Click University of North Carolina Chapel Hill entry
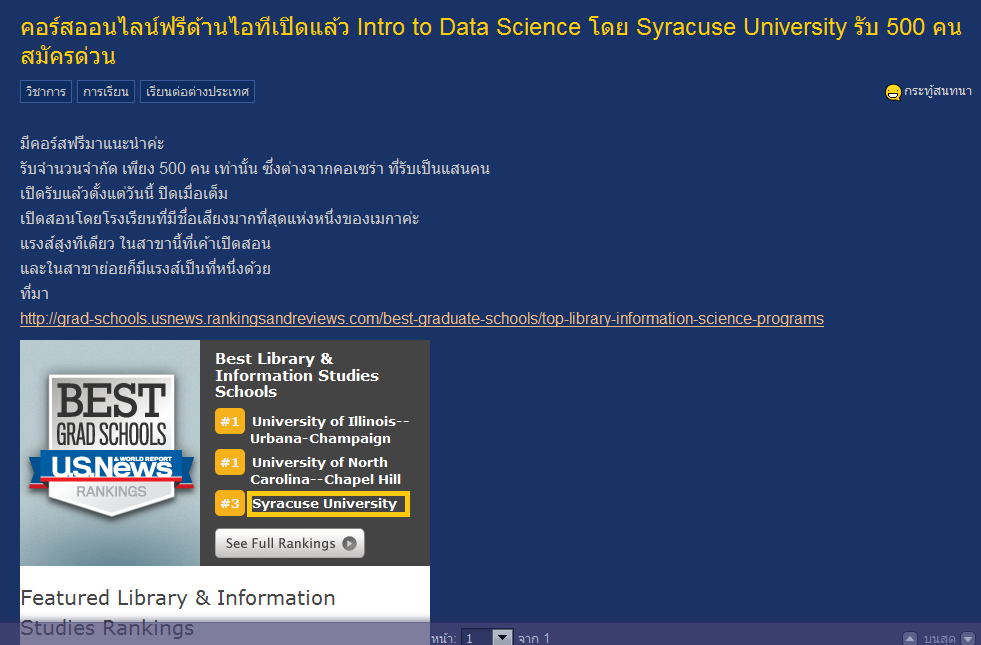This screenshot has width=981, height=645. (x=325, y=470)
